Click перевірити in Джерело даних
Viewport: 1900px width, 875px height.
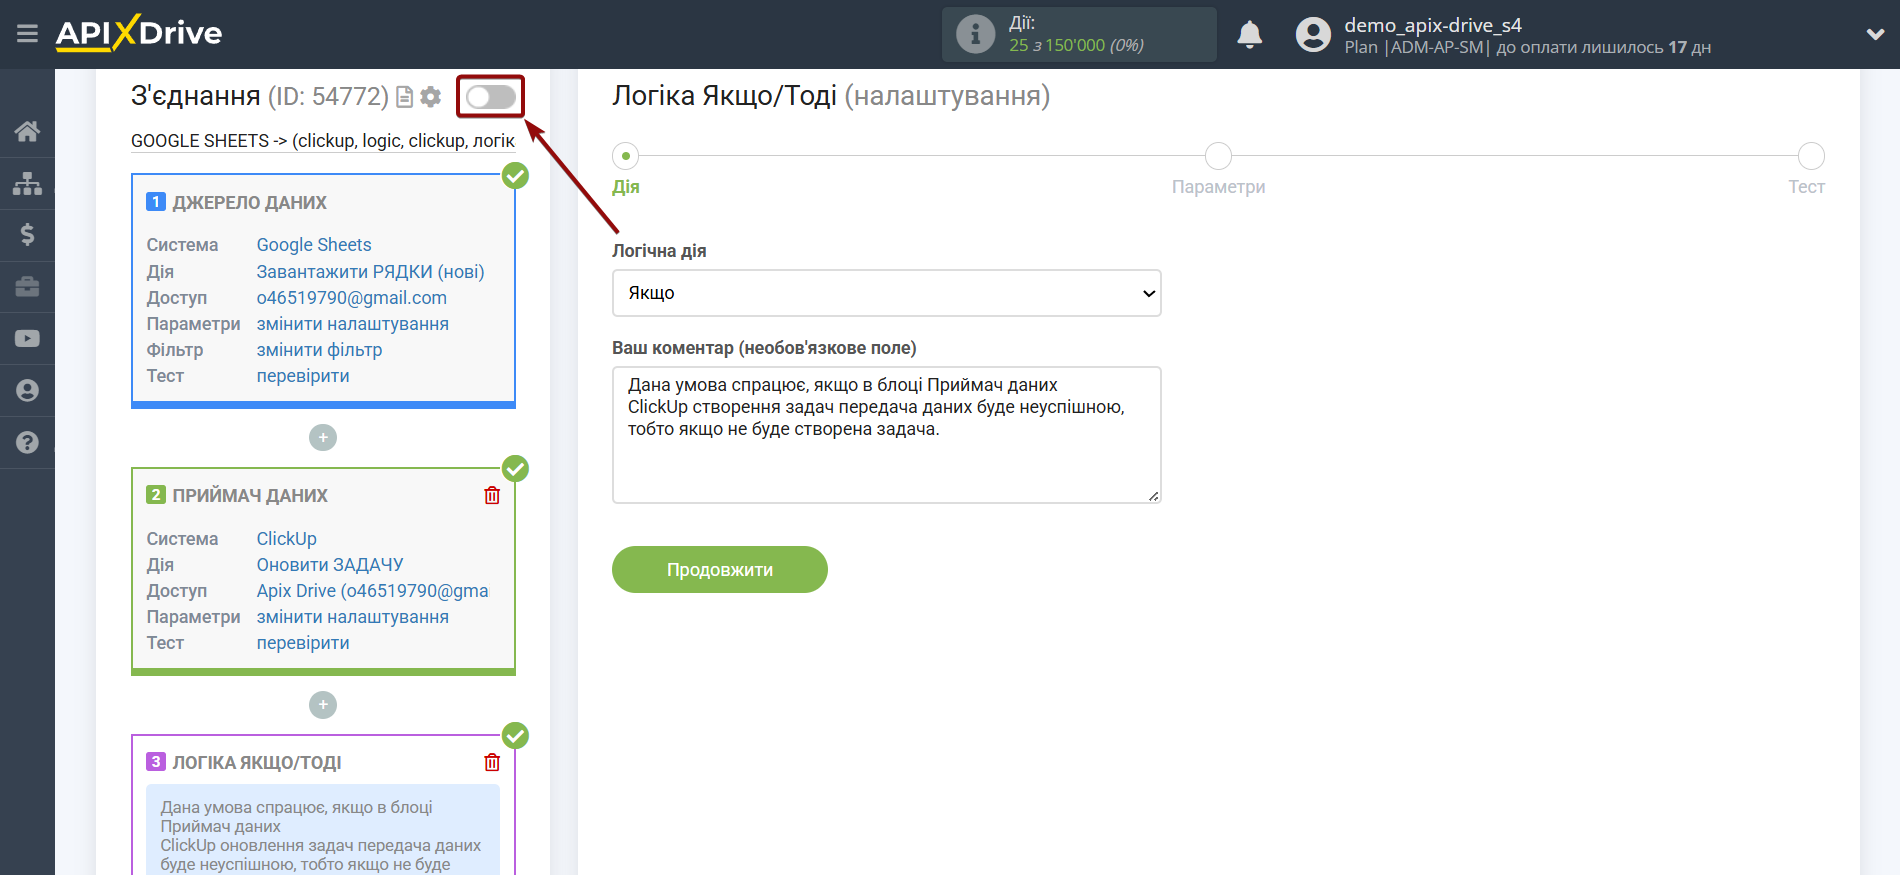303,376
